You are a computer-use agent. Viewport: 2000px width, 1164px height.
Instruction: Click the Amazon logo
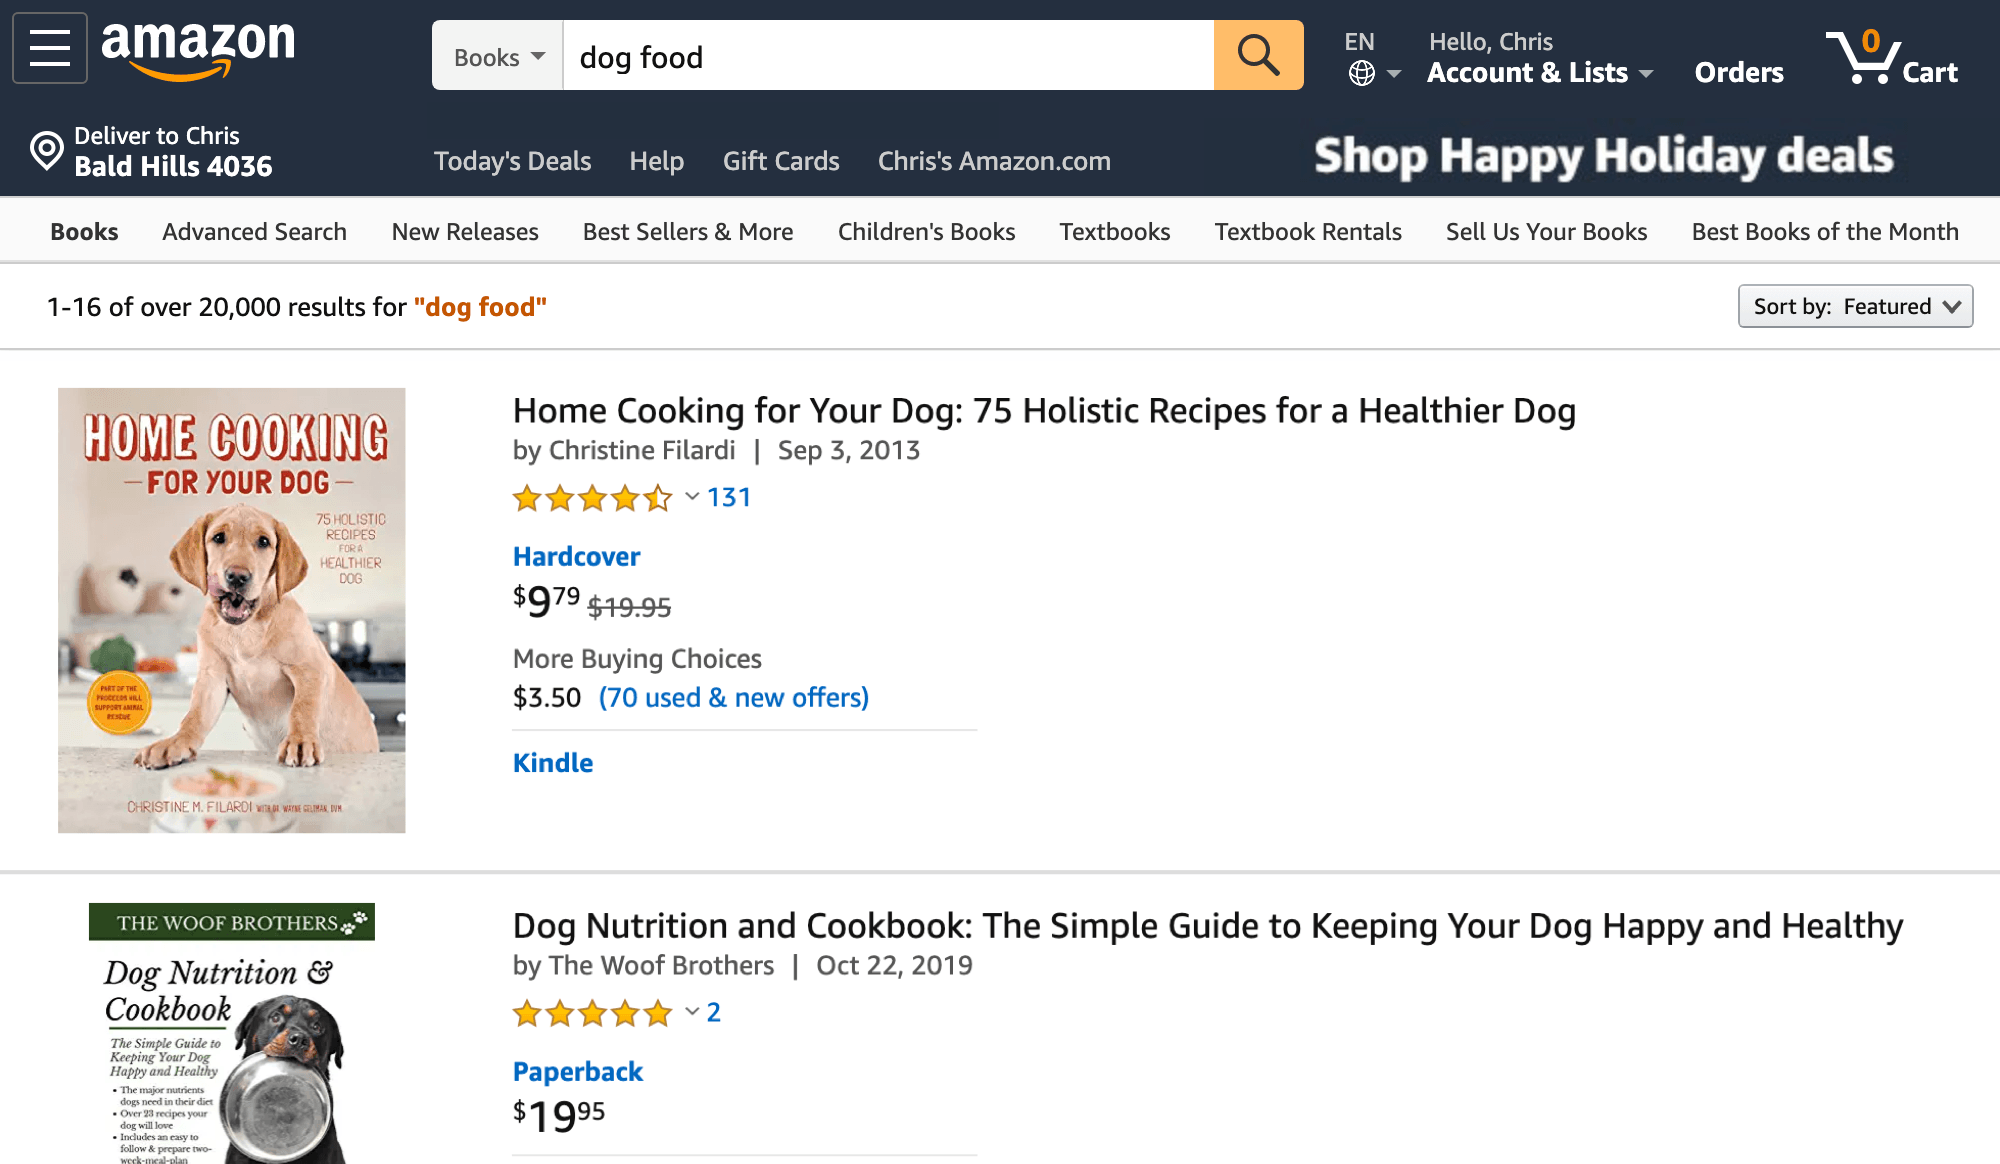[198, 48]
